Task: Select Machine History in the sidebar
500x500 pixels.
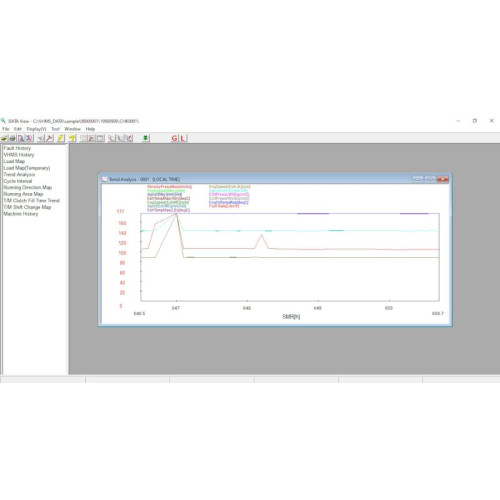Action: pyautogui.click(x=21, y=214)
